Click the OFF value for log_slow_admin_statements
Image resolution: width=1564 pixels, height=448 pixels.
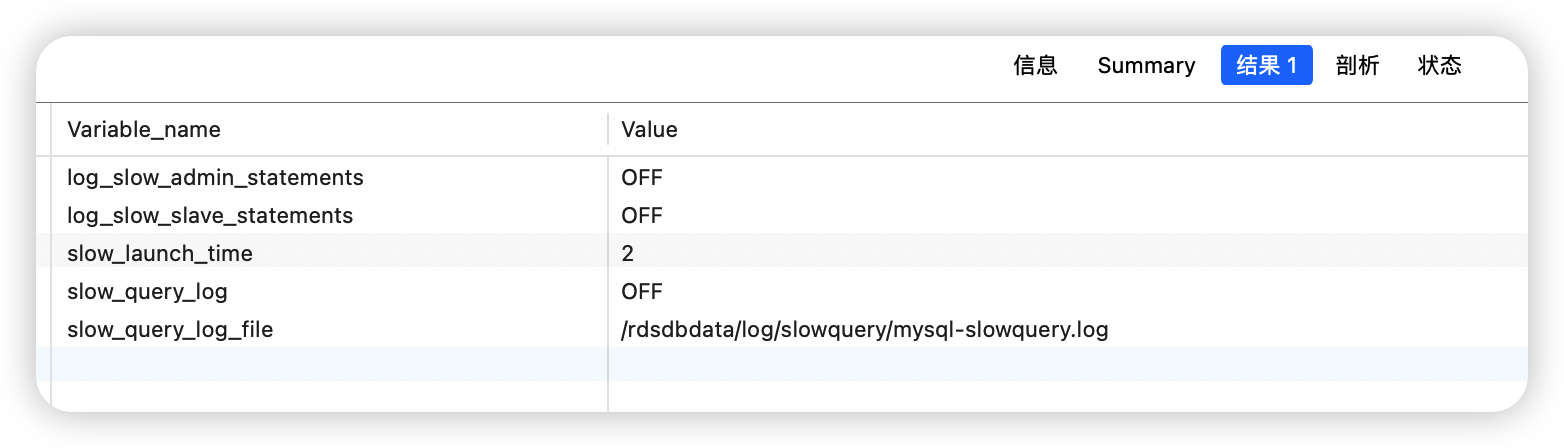[642, 178]
